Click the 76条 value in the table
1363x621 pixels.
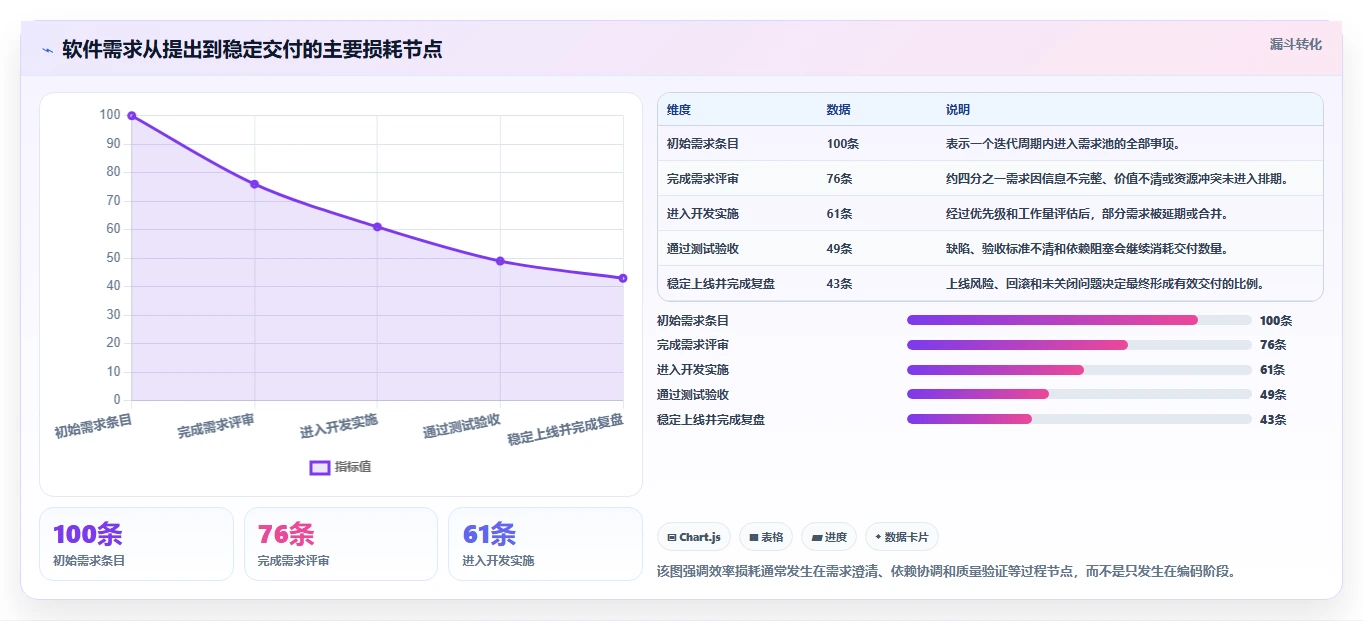pos(840,179)
